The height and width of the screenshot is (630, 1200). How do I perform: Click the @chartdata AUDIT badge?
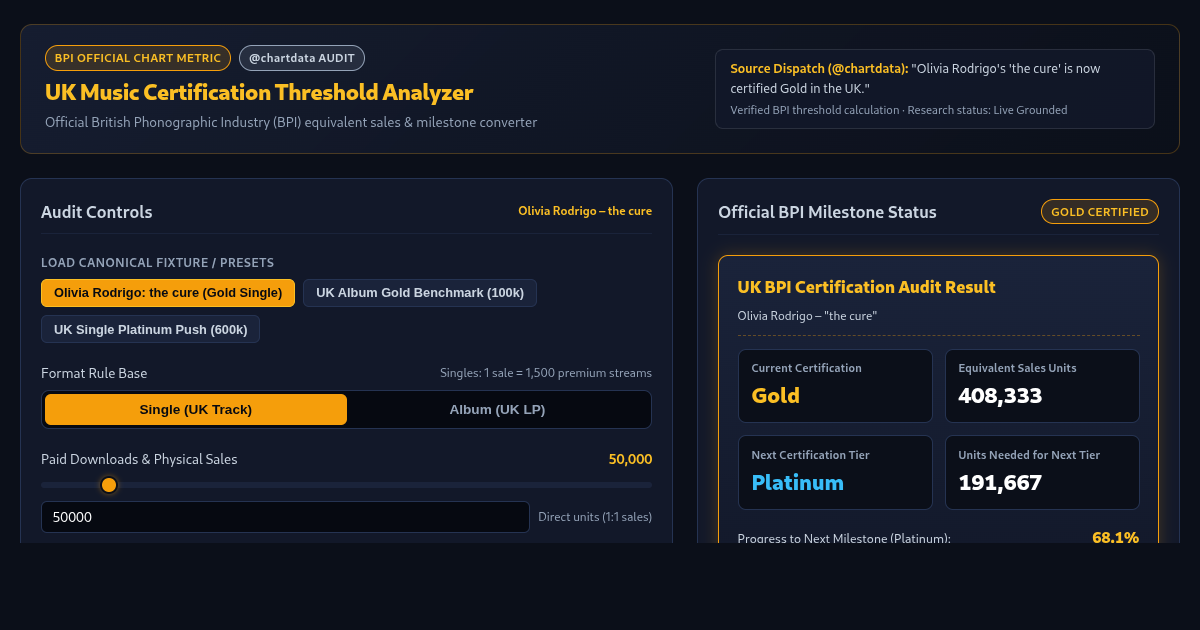[x=302, y=58]
